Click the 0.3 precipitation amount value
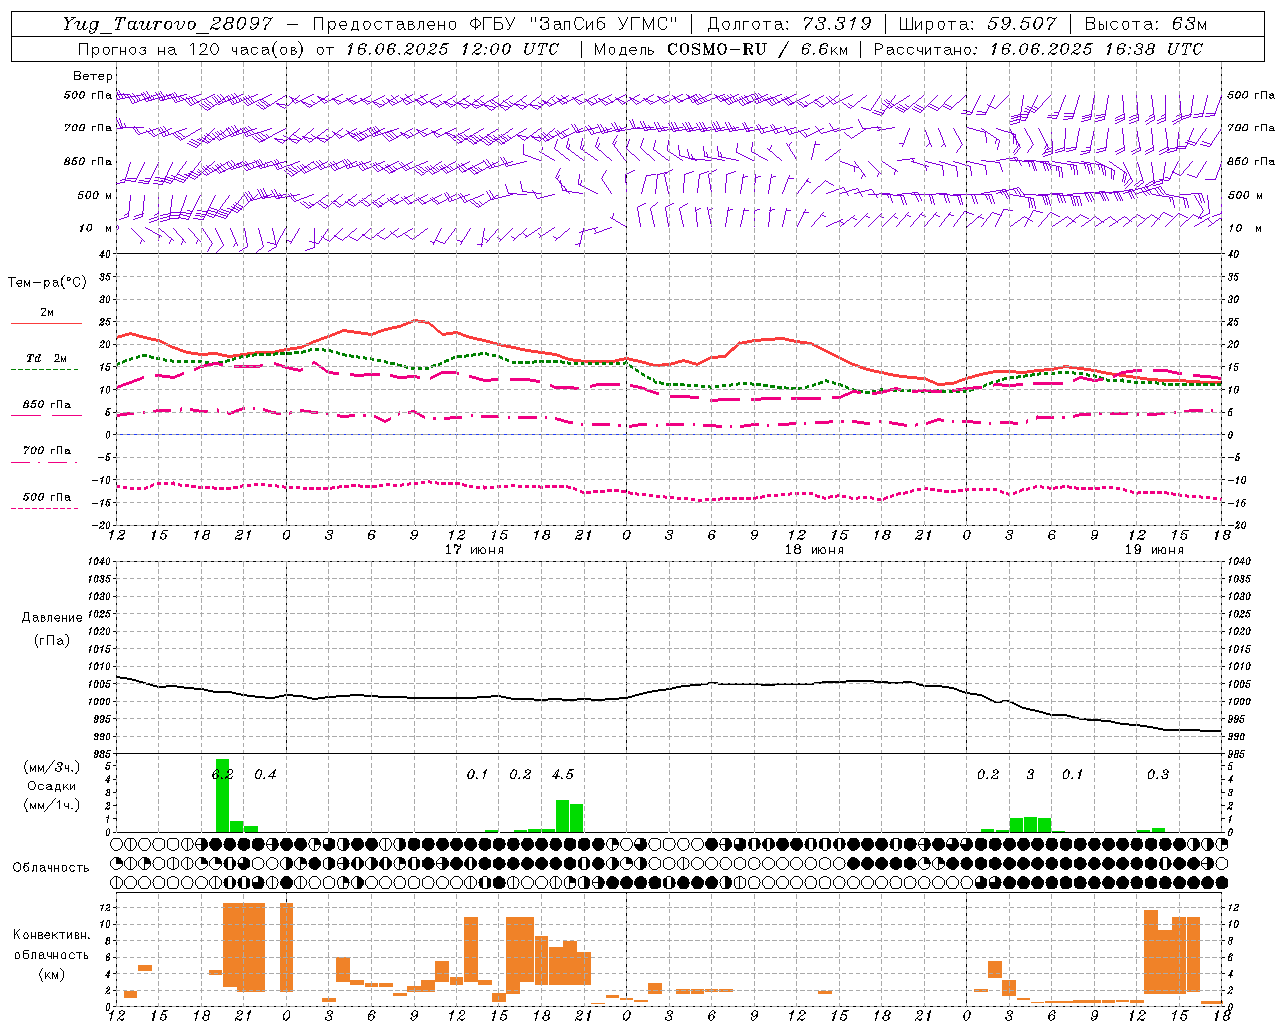 point(1158,774)
